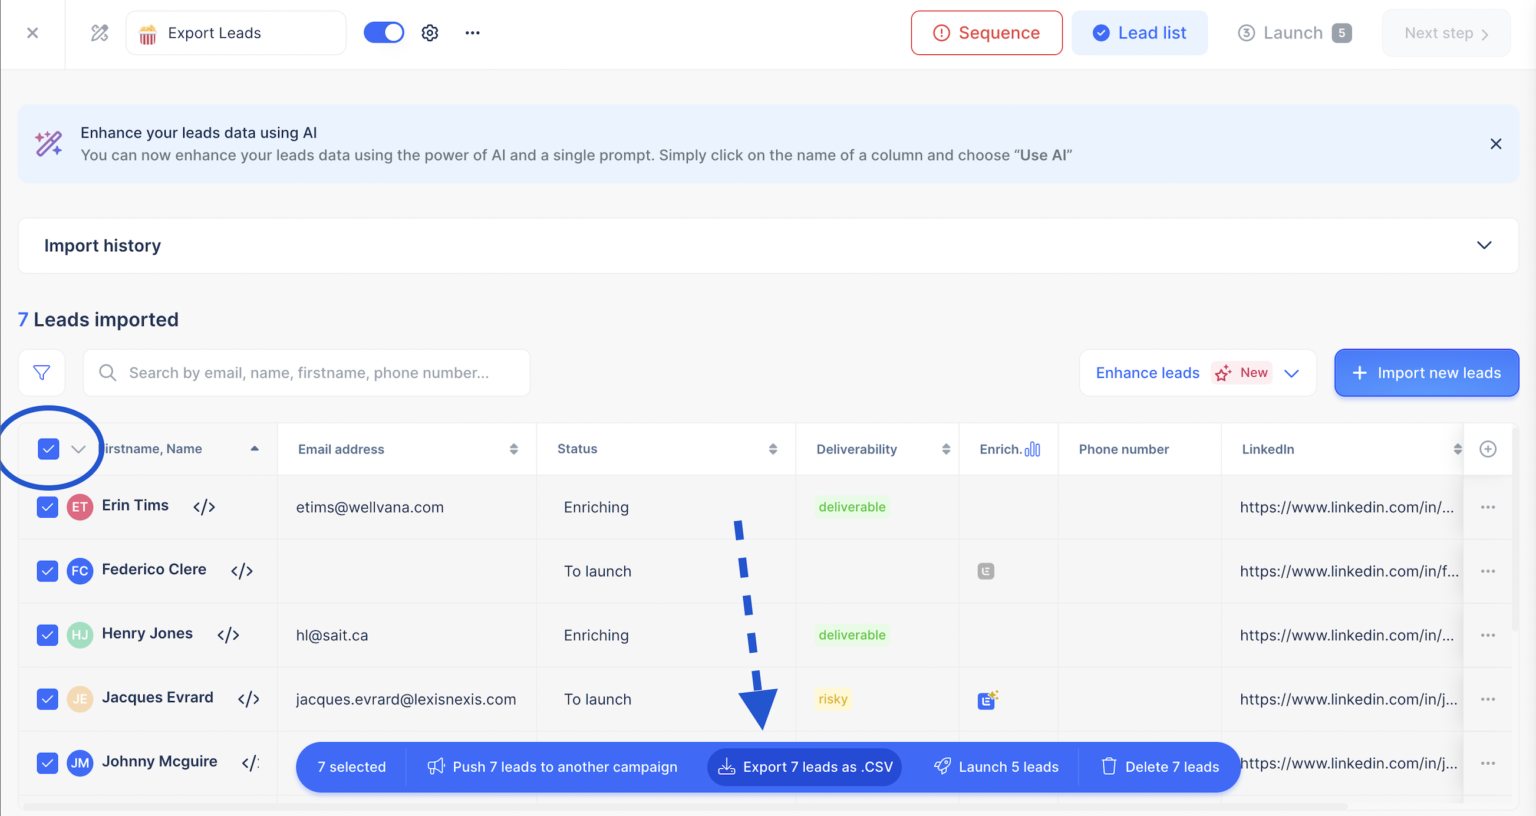Open row actions ellipsis for Henry Jones
Screen dimensions: 1536x816
point(1487,634)
